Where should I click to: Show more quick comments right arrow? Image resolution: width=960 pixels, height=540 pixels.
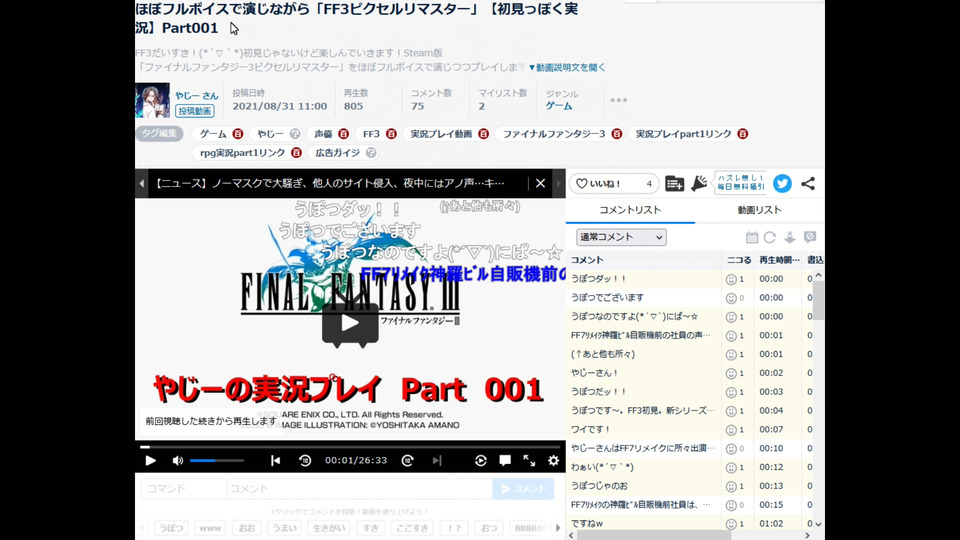(558, 528)
